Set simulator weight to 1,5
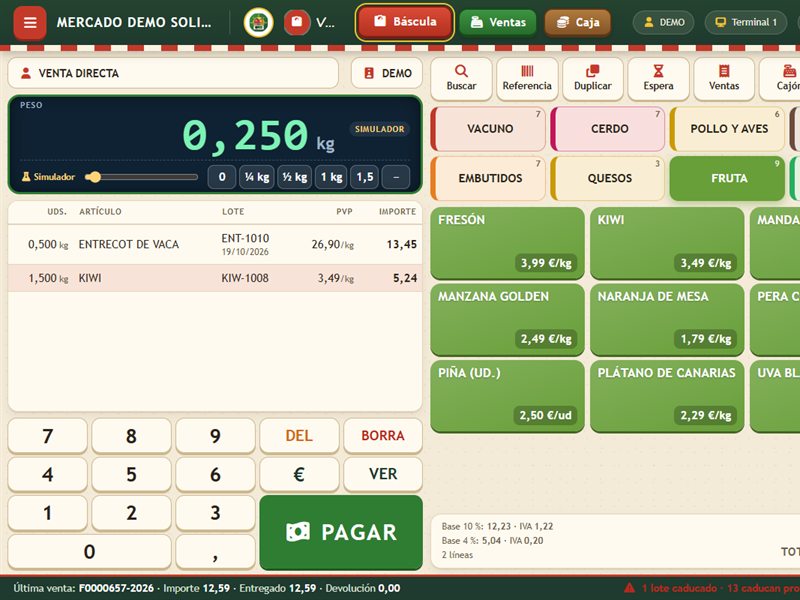Image resolution: width=800 pixels, height=600 pixels. click(x=364, y=177)
